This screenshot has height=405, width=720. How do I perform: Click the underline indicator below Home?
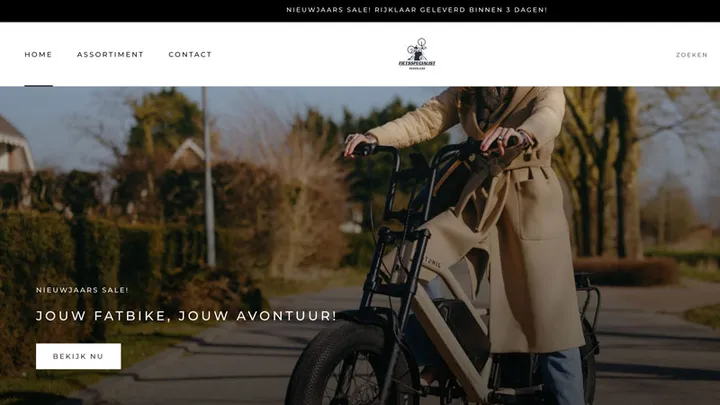point(39,85)
